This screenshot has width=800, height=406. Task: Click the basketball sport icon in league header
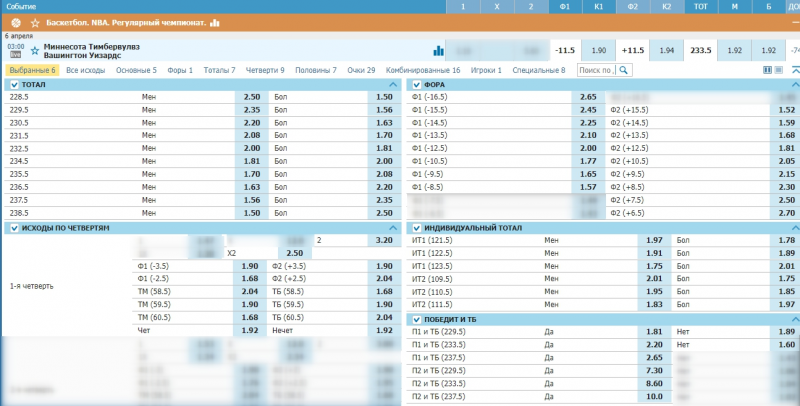(x=15, y=21)
